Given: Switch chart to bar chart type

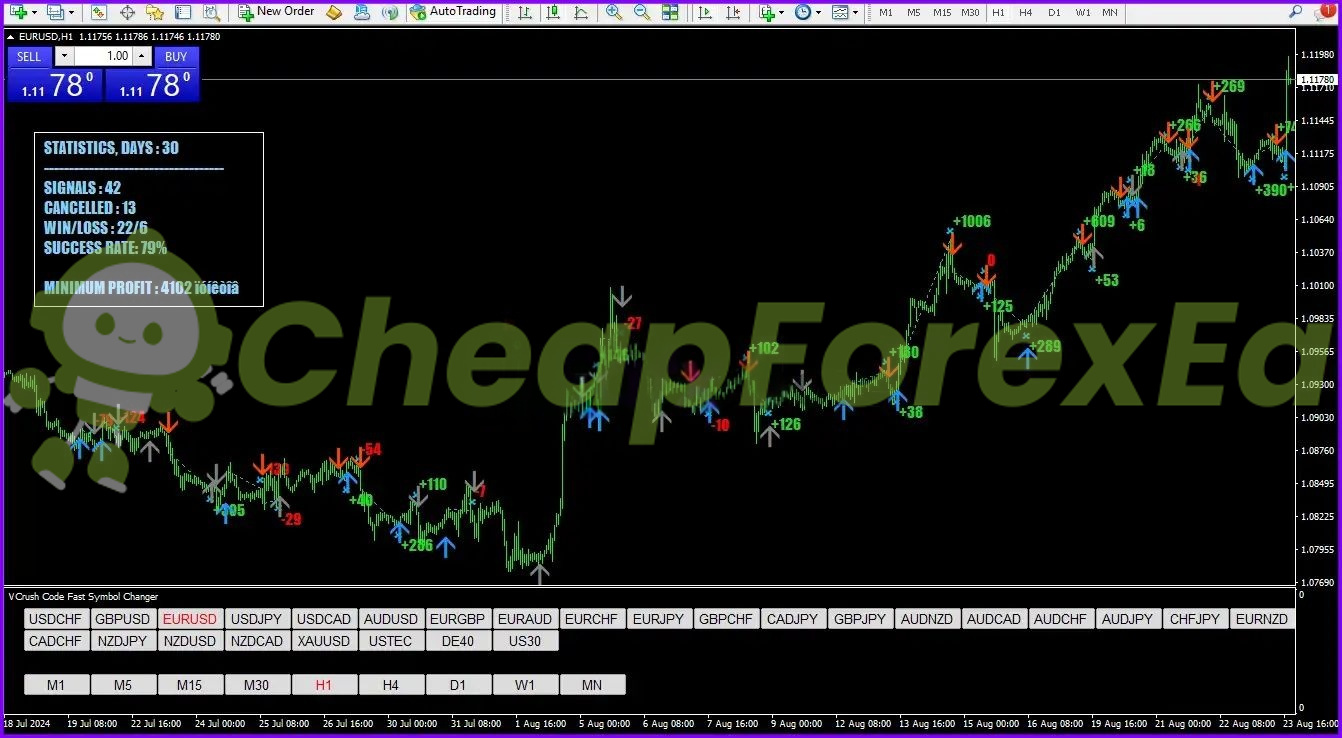Looking at the screenshot, I should [525, 12].
